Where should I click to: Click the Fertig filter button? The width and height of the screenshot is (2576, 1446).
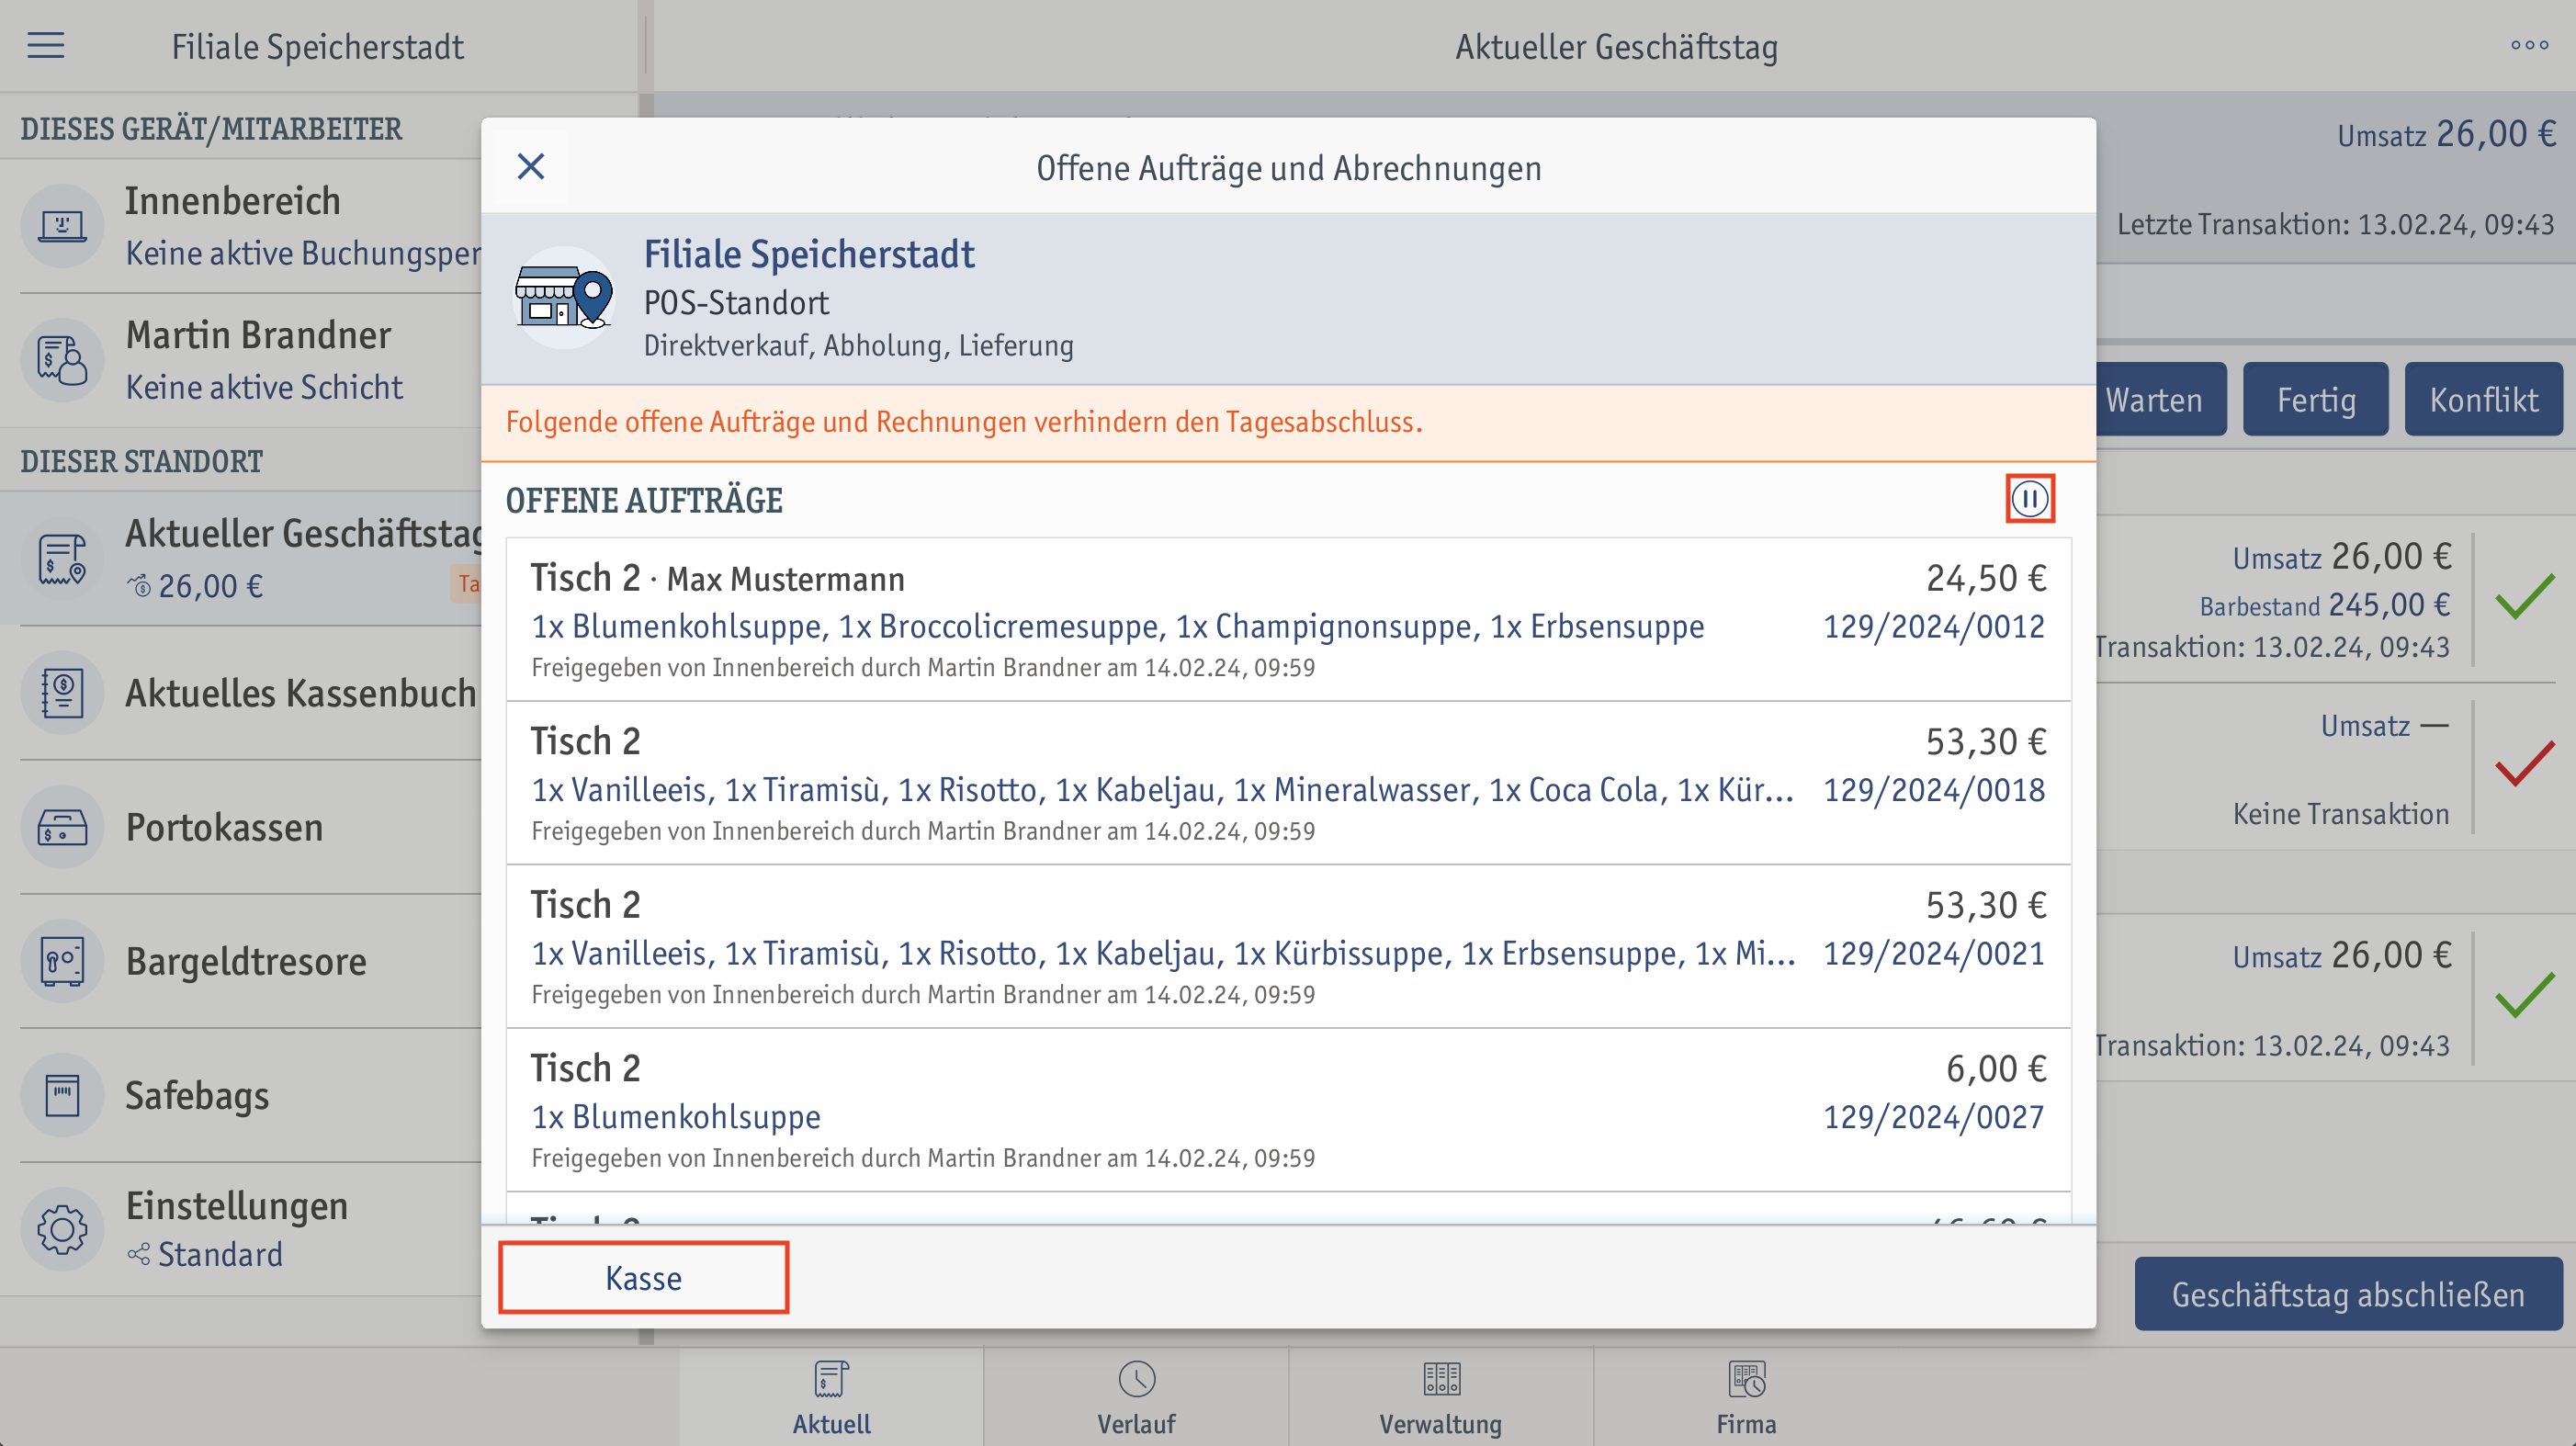(2316, 399)
